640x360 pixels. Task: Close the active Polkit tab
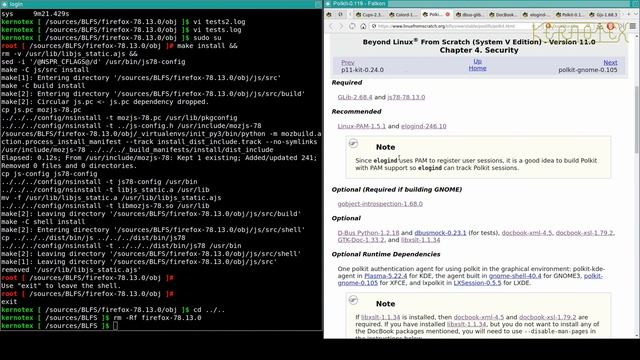coord(447,14)
